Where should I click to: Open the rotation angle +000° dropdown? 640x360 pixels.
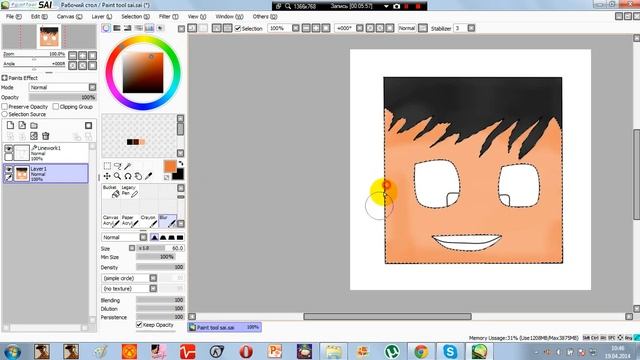click(x=360, y=28)
